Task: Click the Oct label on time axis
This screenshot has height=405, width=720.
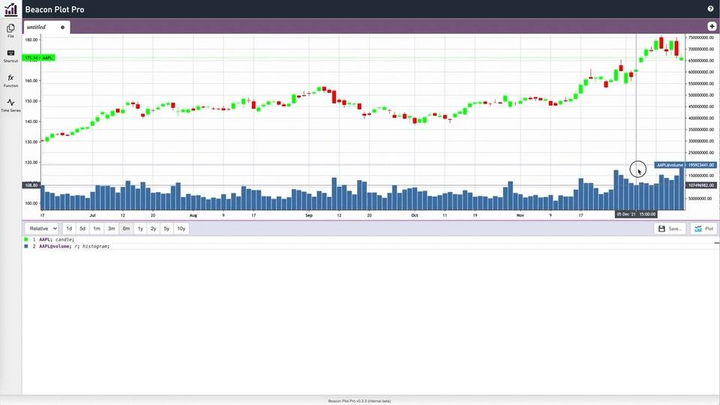Action: (415, 215)
